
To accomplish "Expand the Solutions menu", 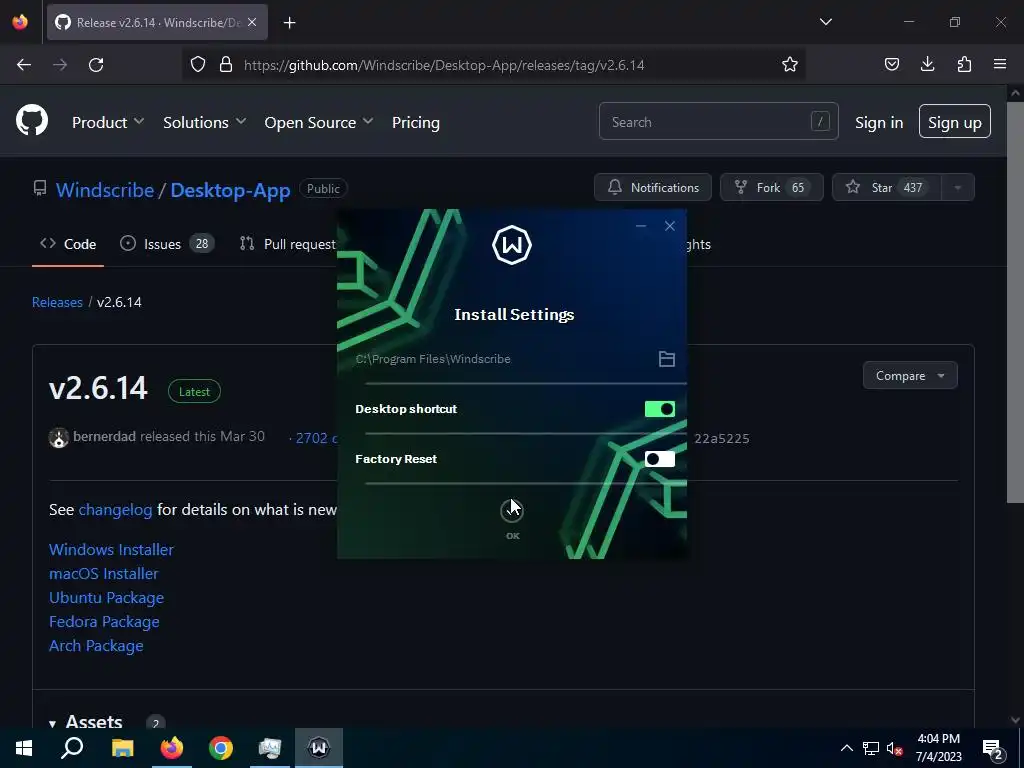I will [204, 122].
